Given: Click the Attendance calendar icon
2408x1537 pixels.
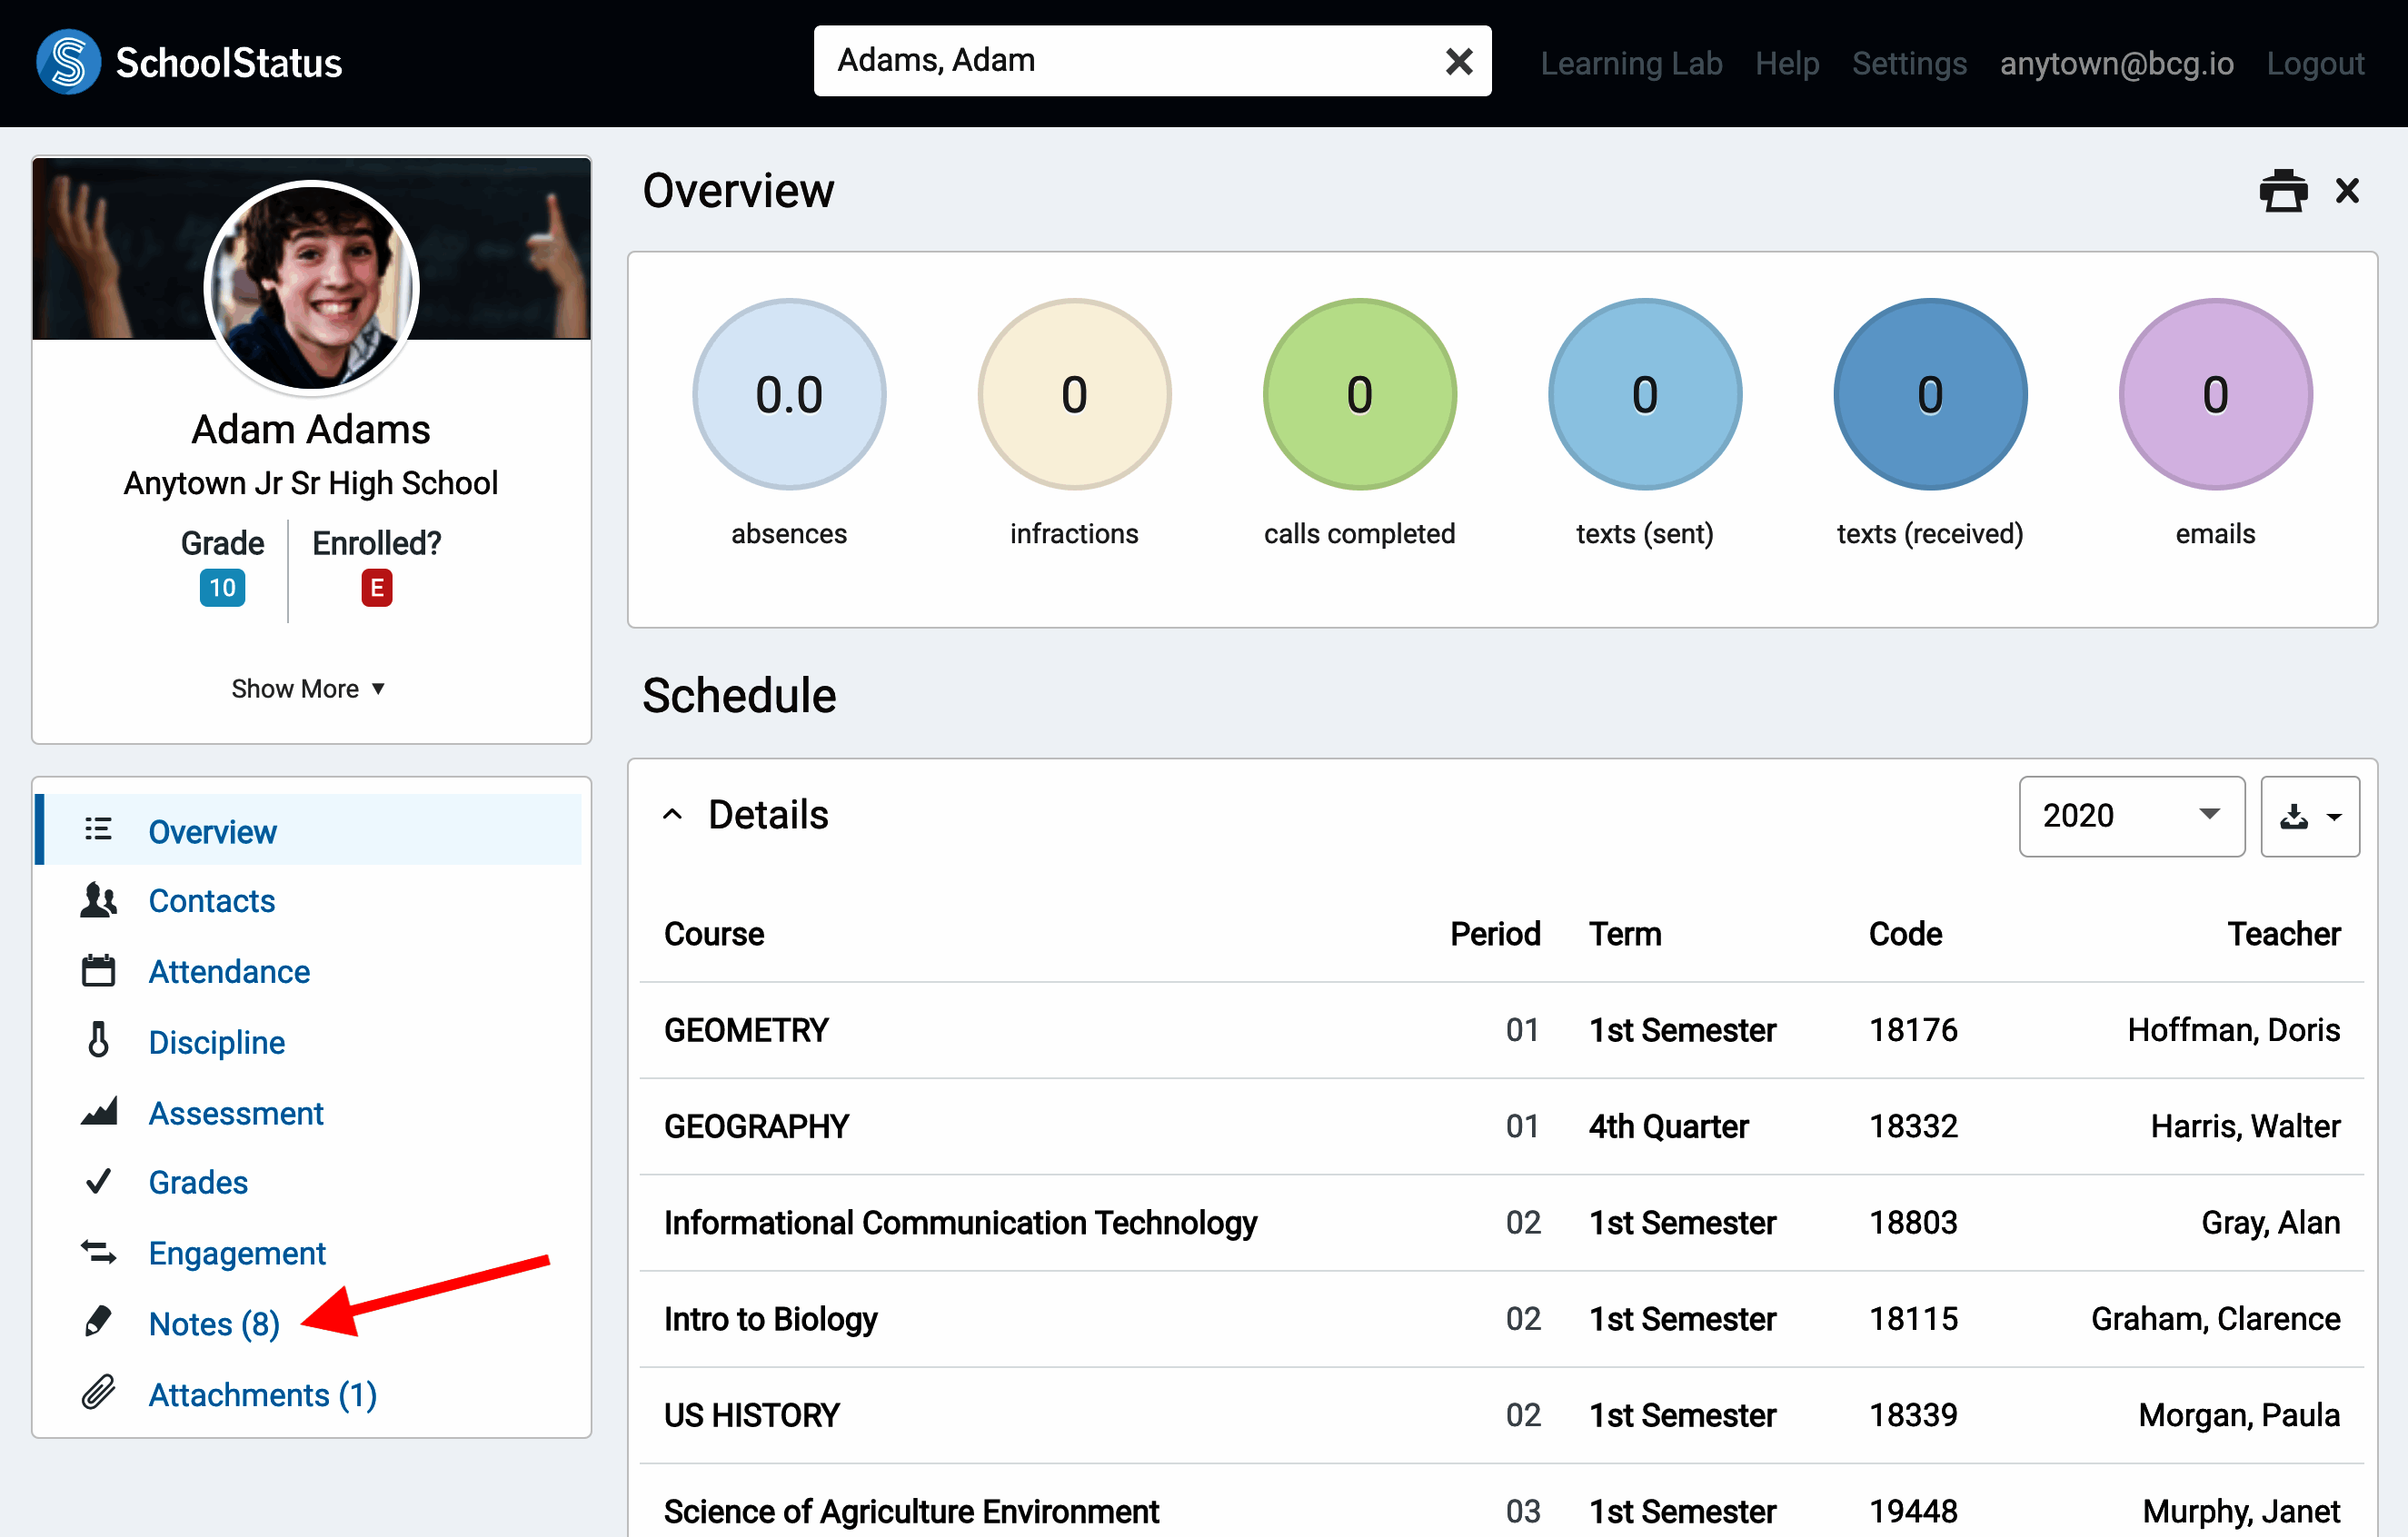Looking at the screenshot, I should point(98,971).
